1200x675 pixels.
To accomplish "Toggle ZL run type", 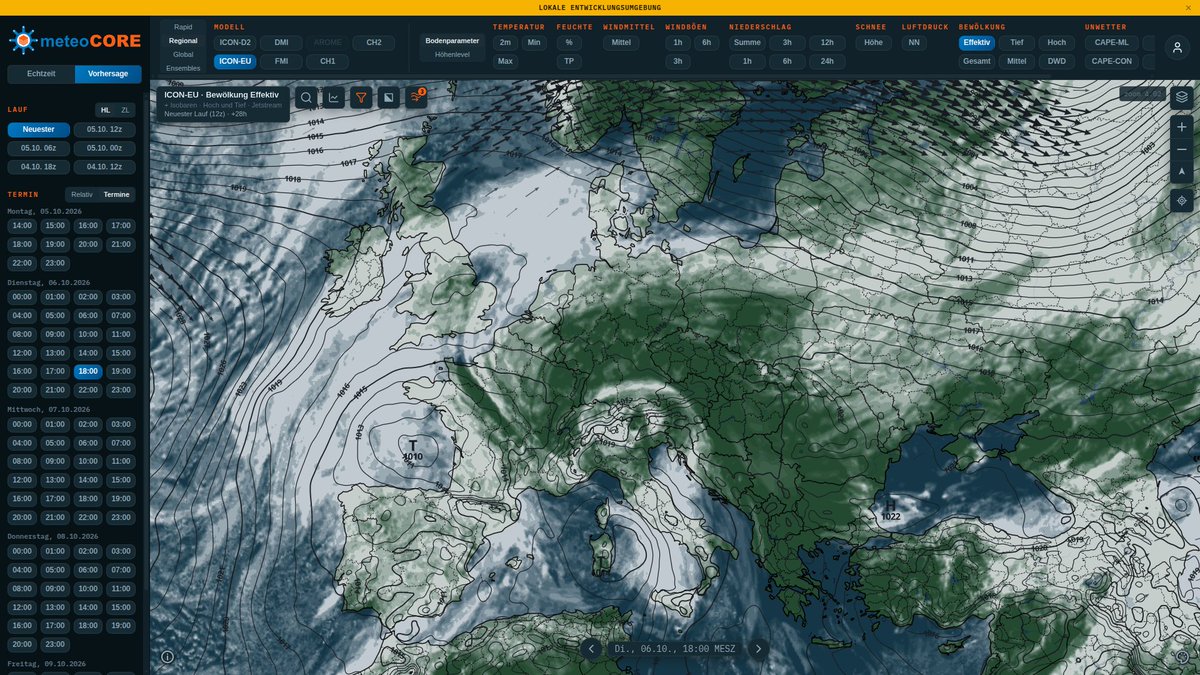I will pyautogui.click(x=125, y=110).
